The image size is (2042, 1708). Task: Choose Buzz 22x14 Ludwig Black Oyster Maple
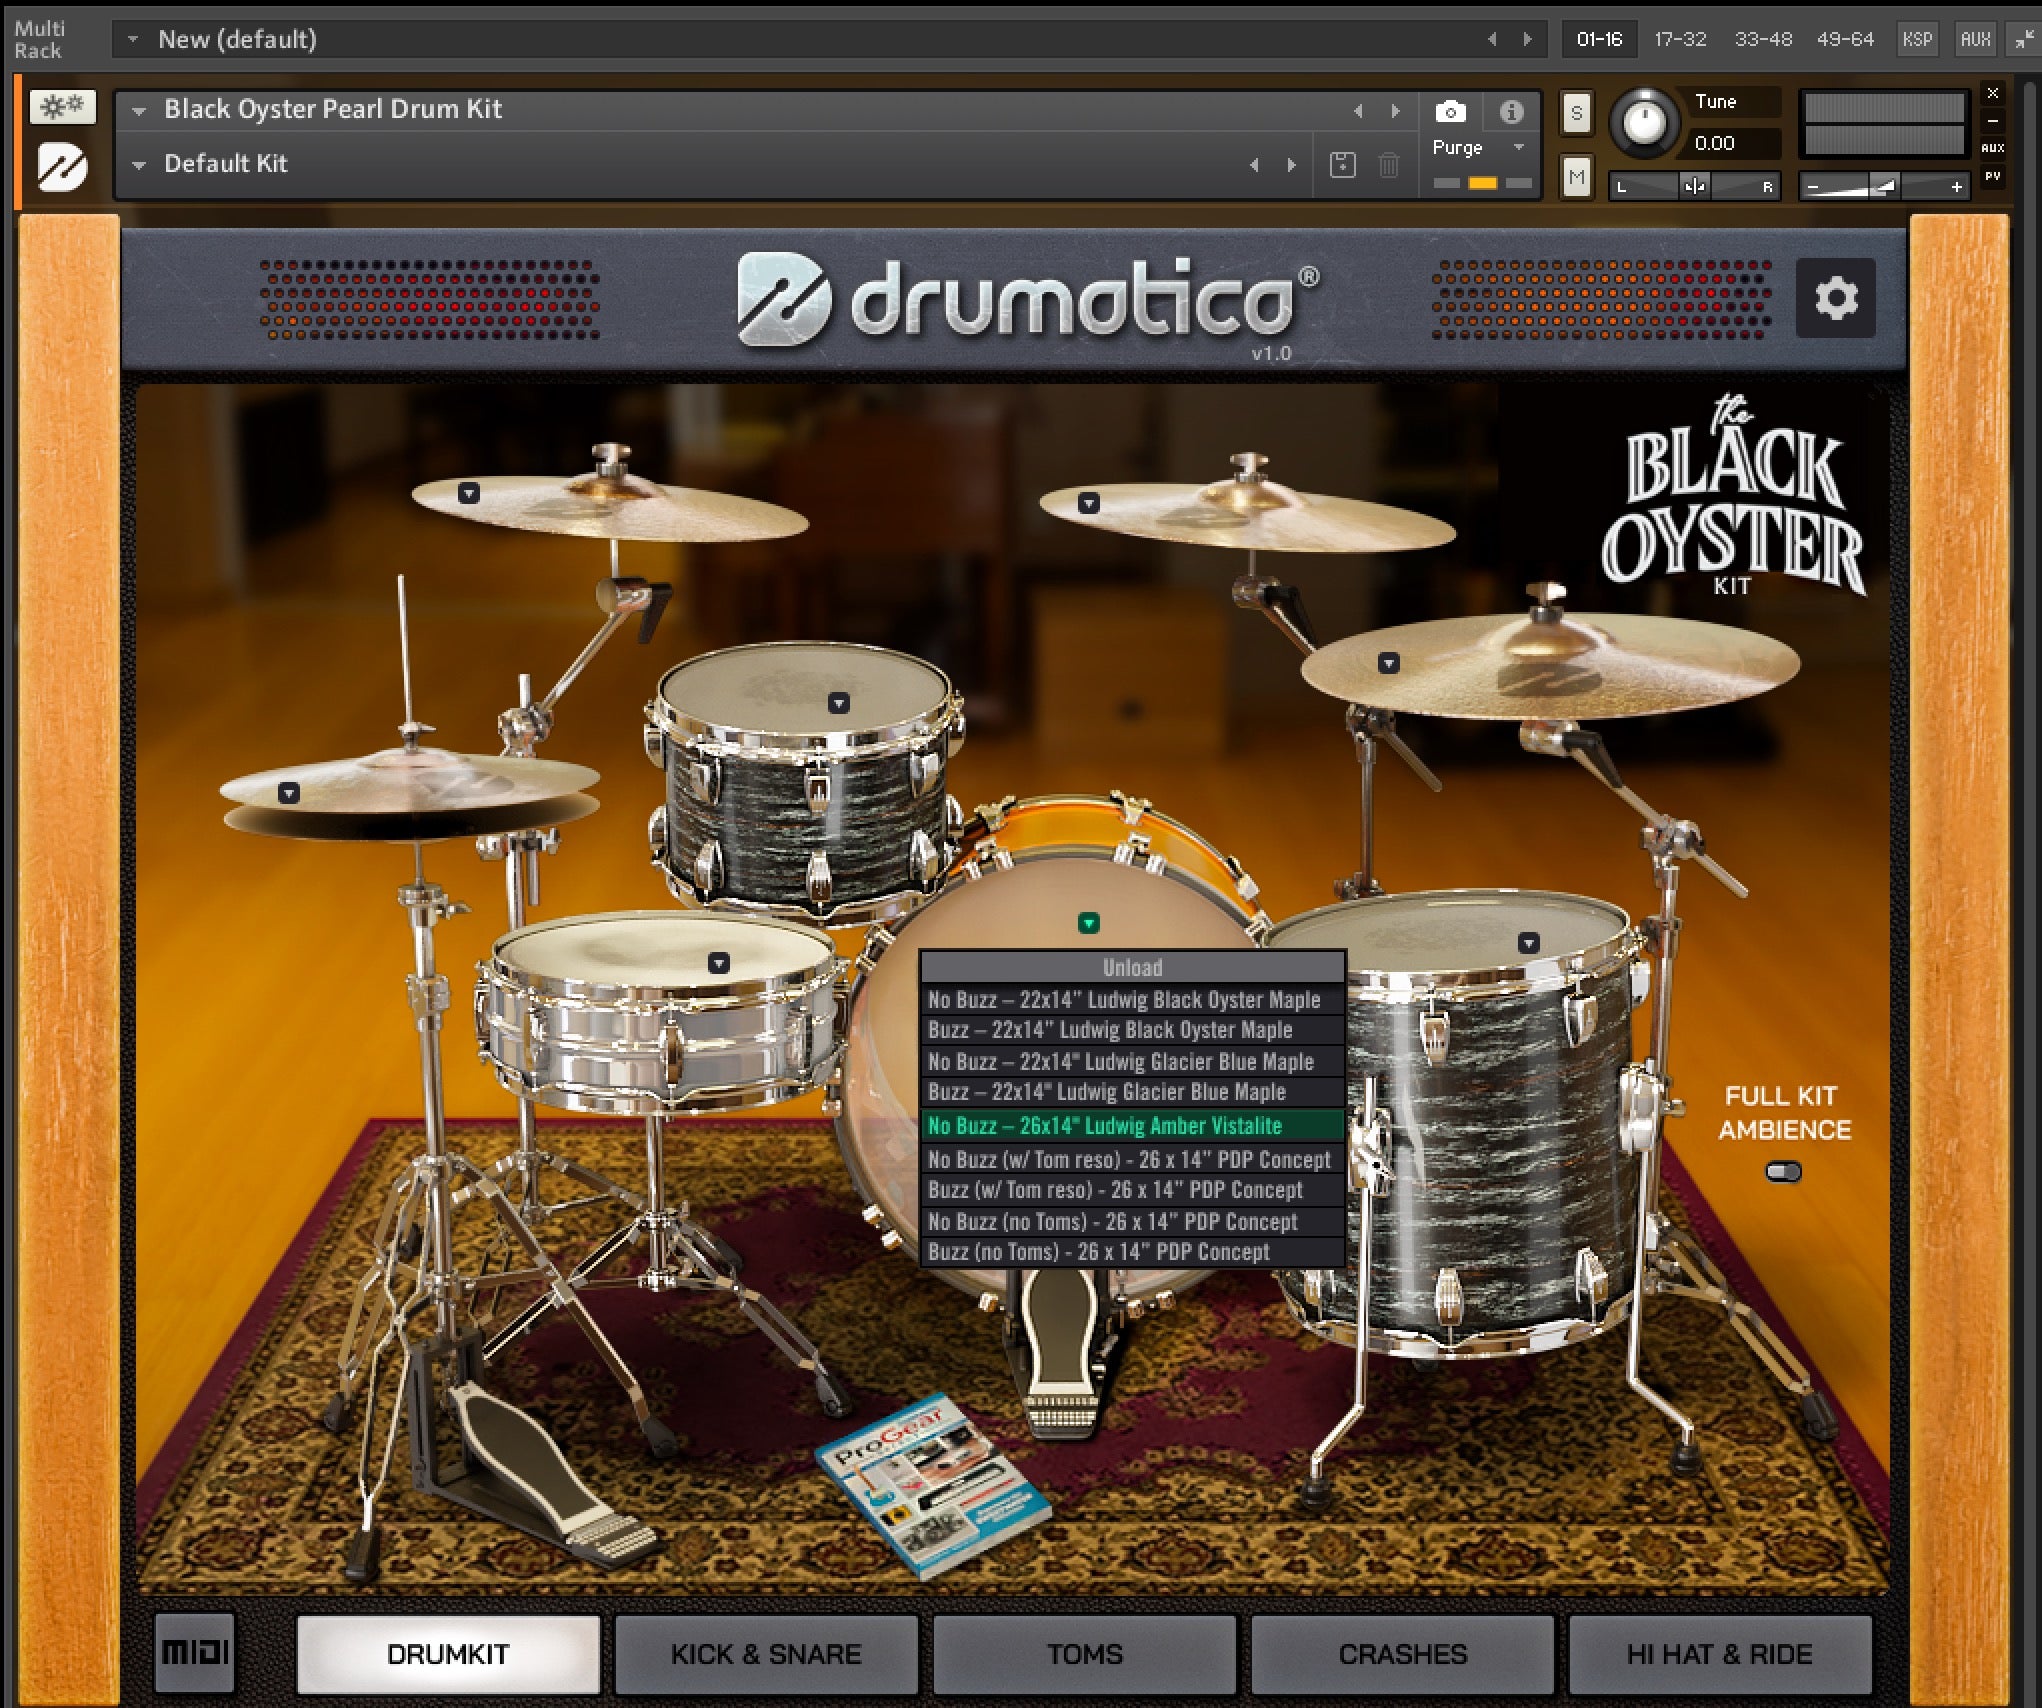1132,1030
